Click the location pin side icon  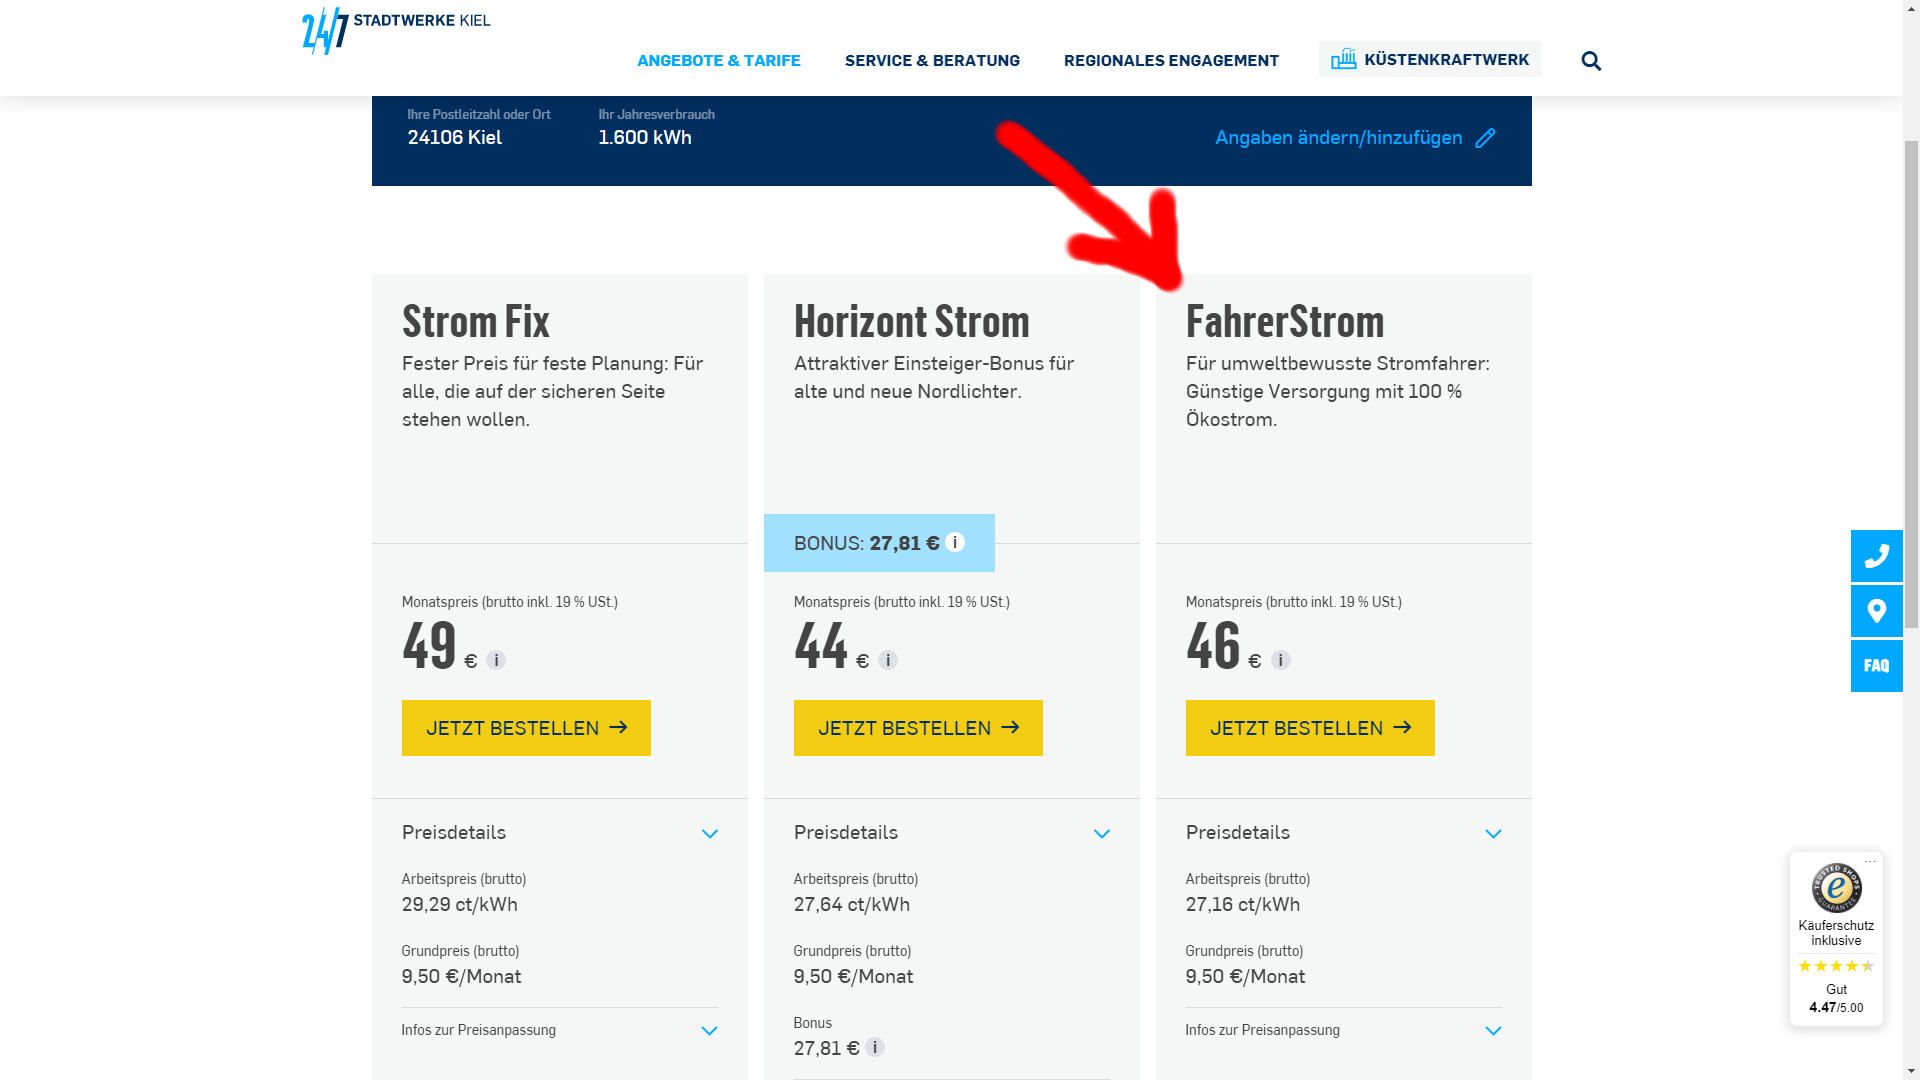[1876, 611]
